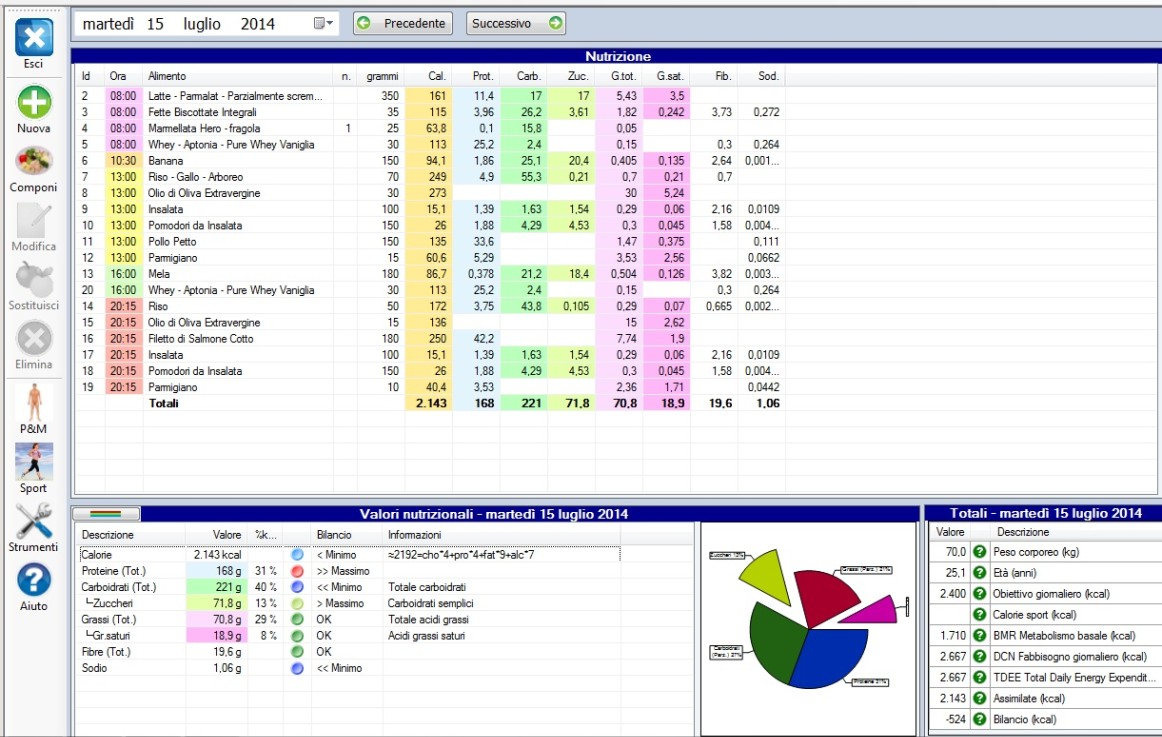
Task: Go to next day with Successivo
Action: 515,23
